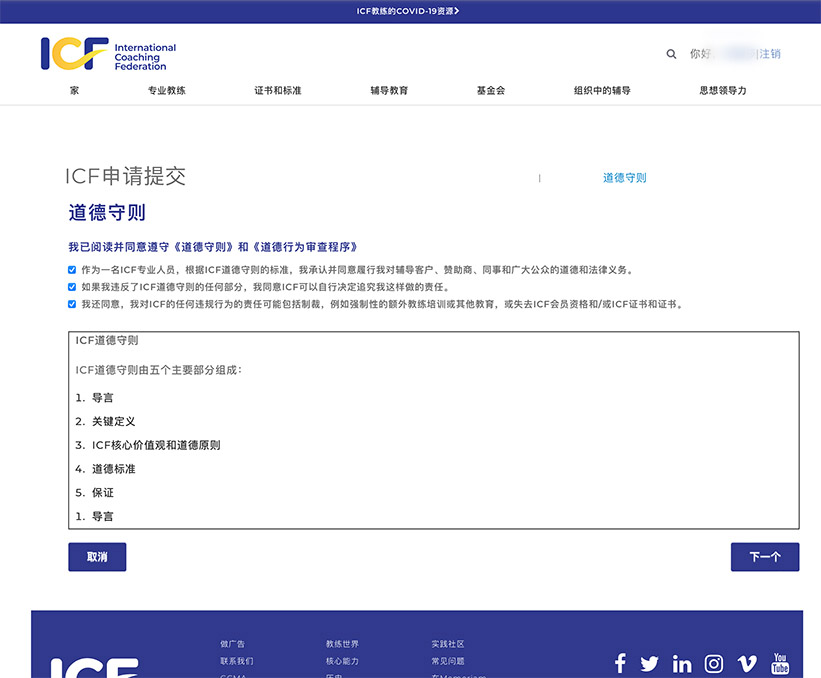Image resolution: width=821 pixels, height=678 pixels.
Task: Open ICF Instagram page icon
Action: pyautogui.click(x=714, y=663)
